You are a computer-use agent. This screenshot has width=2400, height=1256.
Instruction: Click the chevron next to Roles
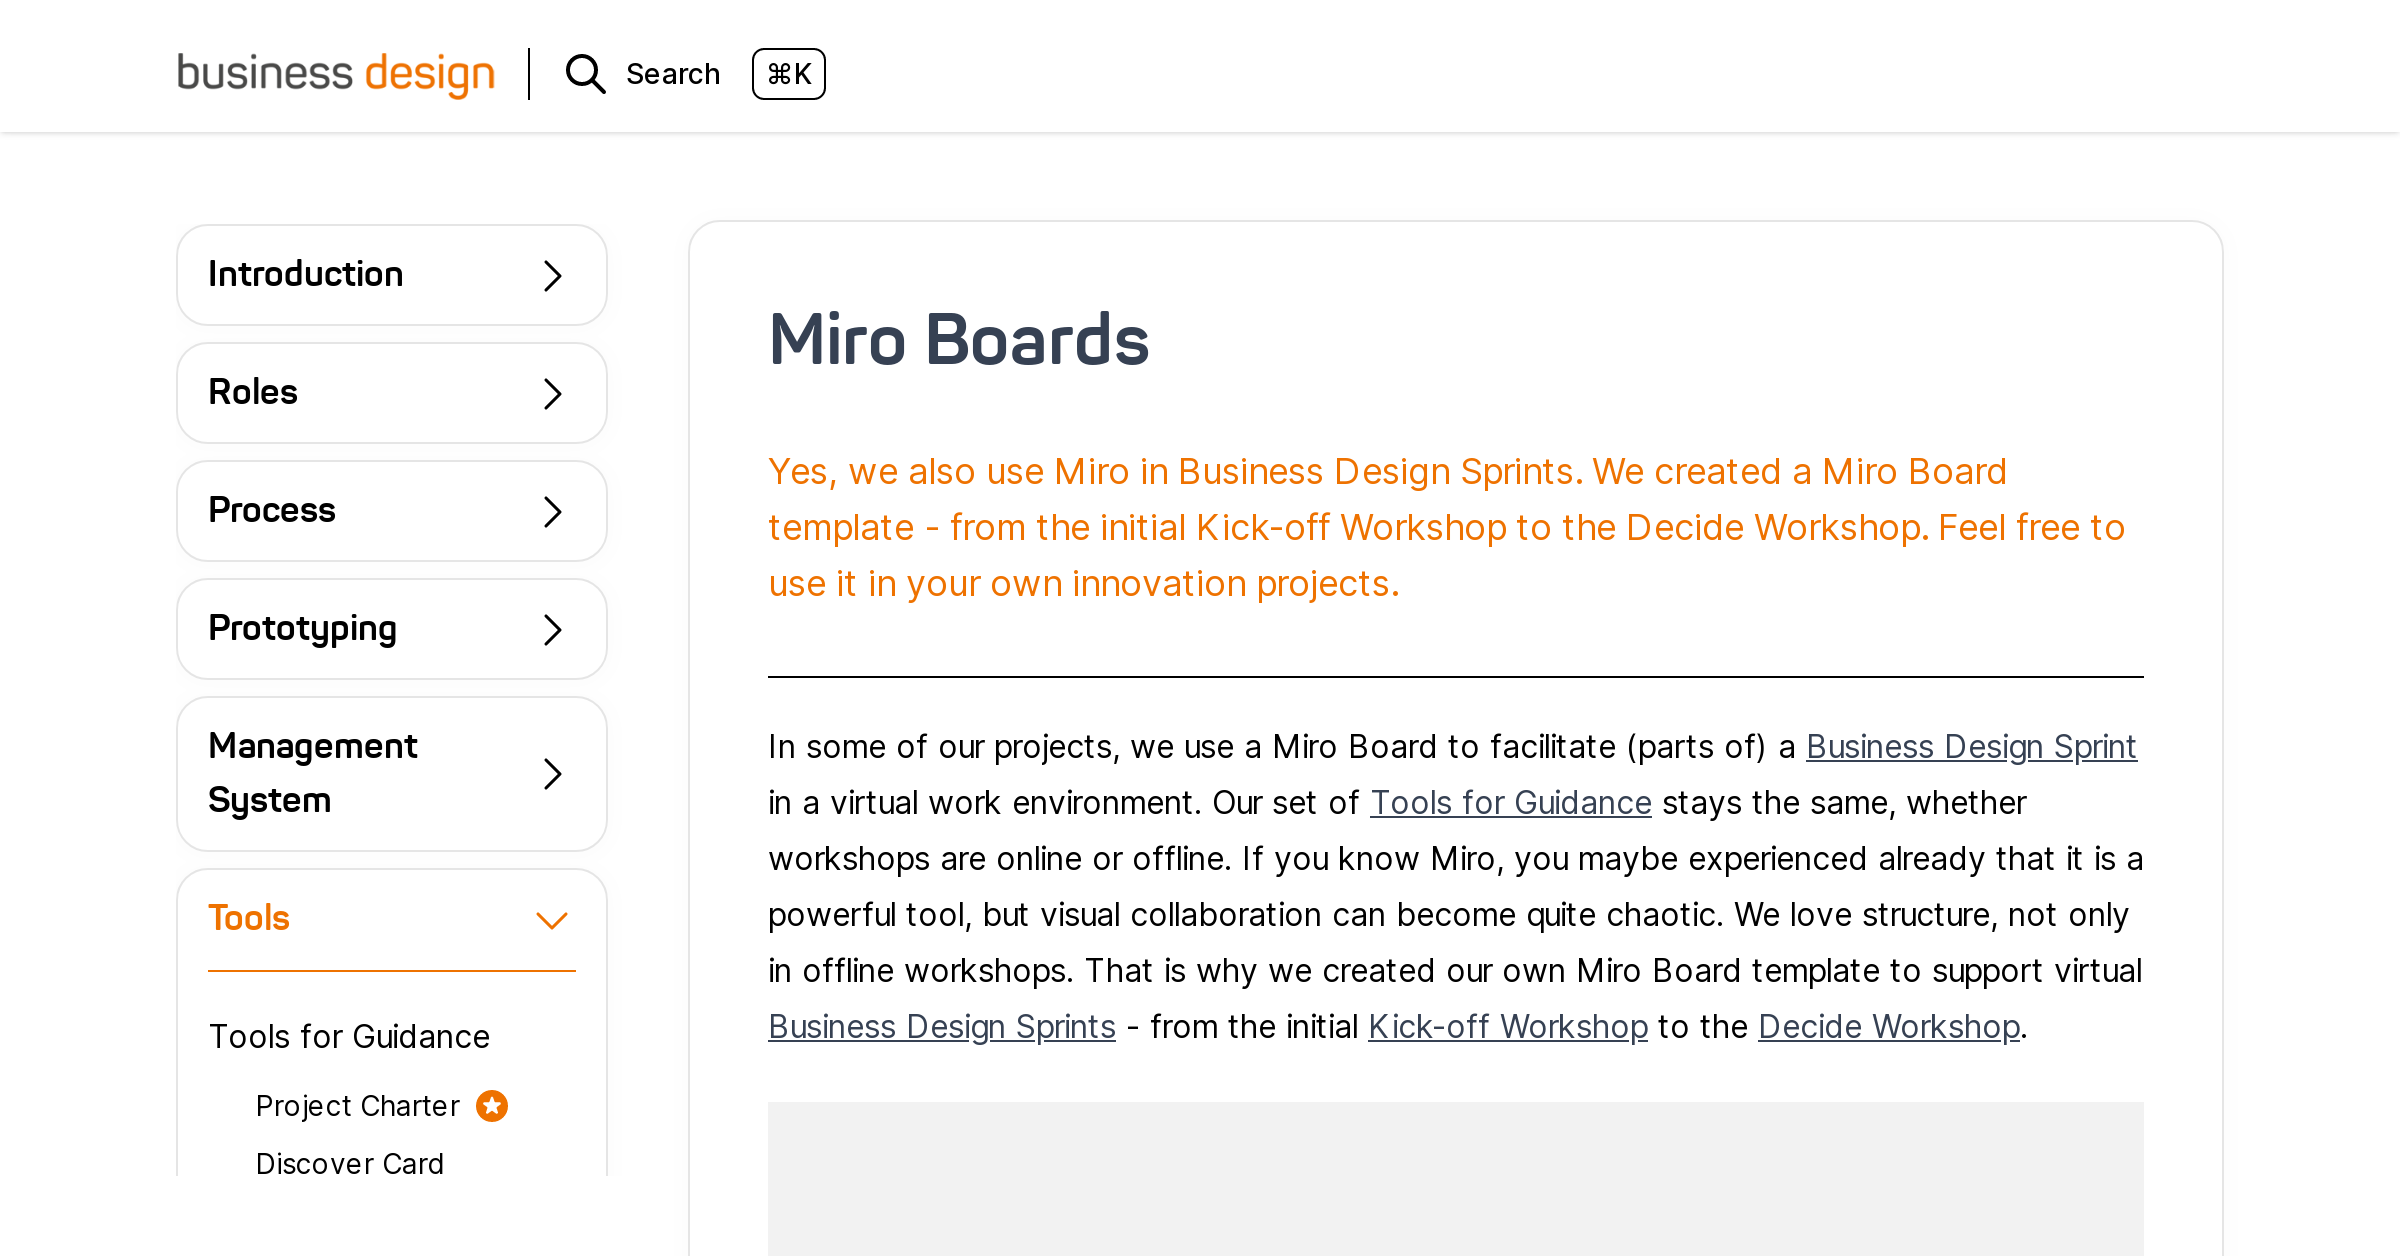click(551, 393)
